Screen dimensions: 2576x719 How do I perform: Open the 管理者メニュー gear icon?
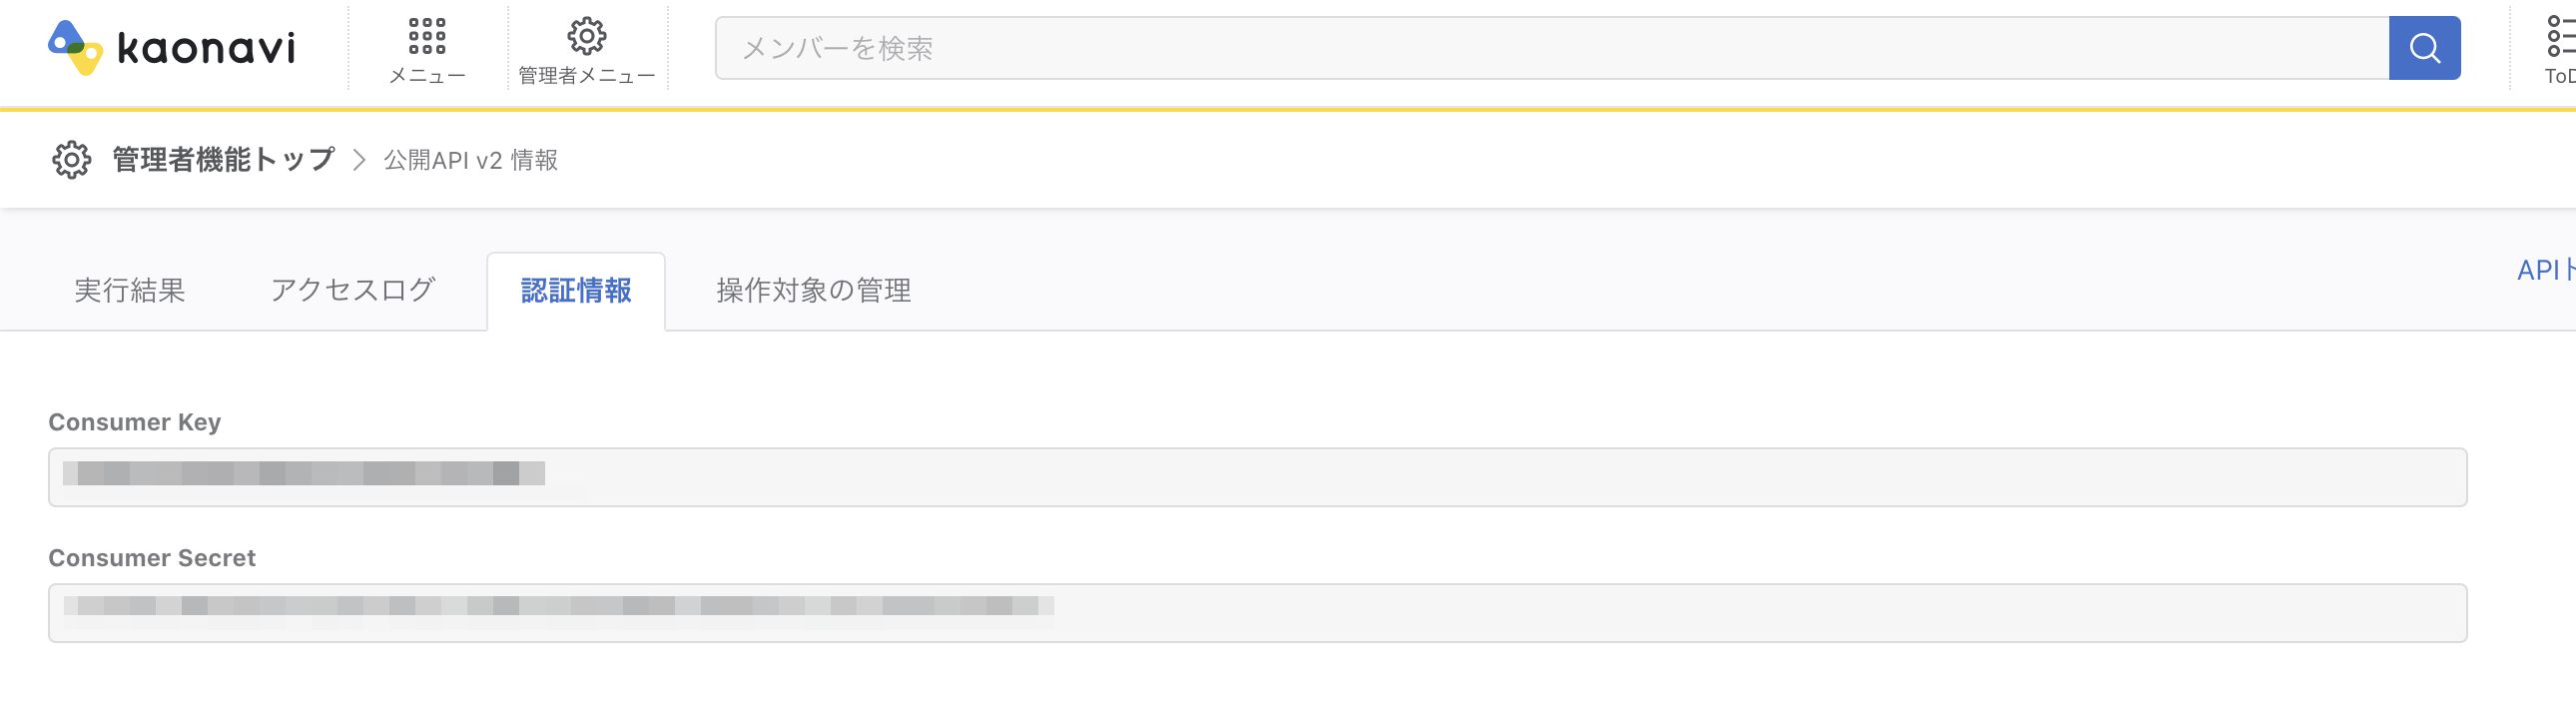pyautogui.click(x=587, y=37)
